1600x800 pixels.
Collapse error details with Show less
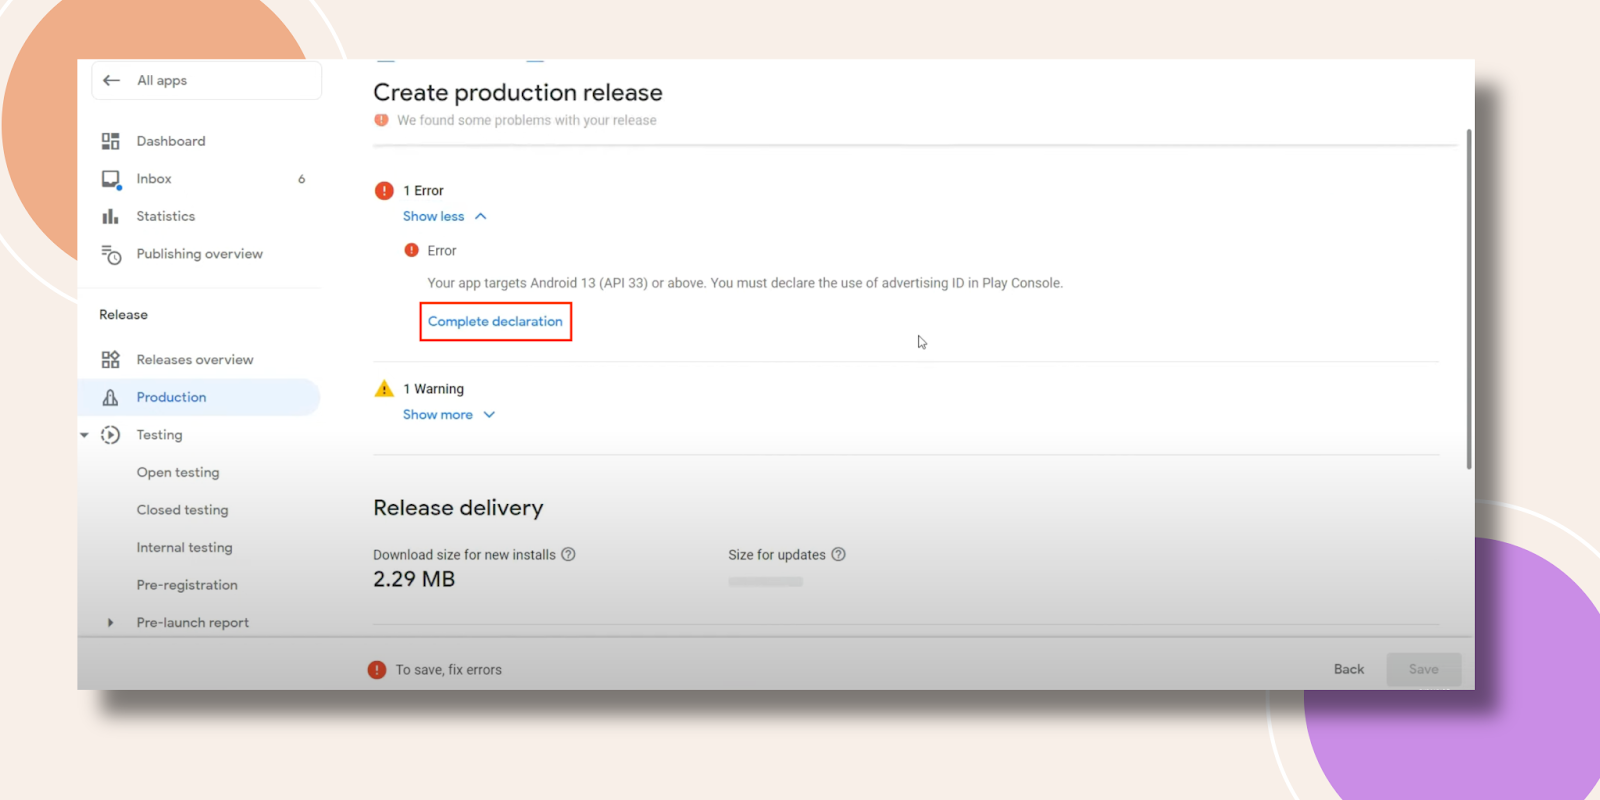click(x=444, y=216)
